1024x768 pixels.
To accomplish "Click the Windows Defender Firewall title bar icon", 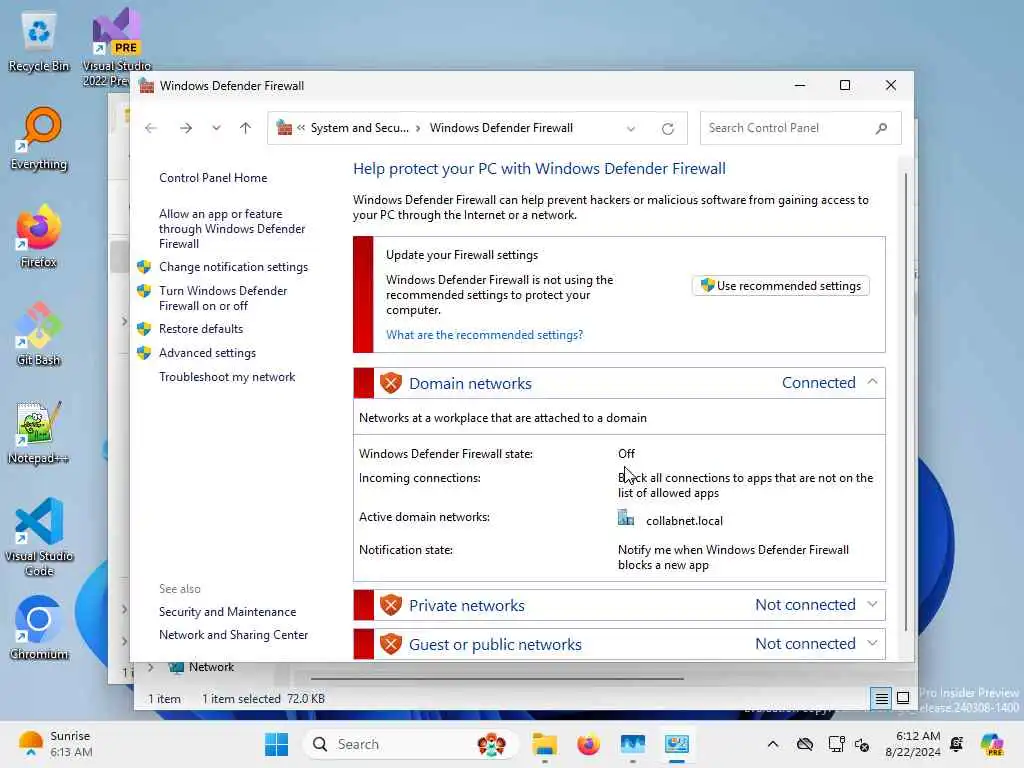I will coord(146,86).
